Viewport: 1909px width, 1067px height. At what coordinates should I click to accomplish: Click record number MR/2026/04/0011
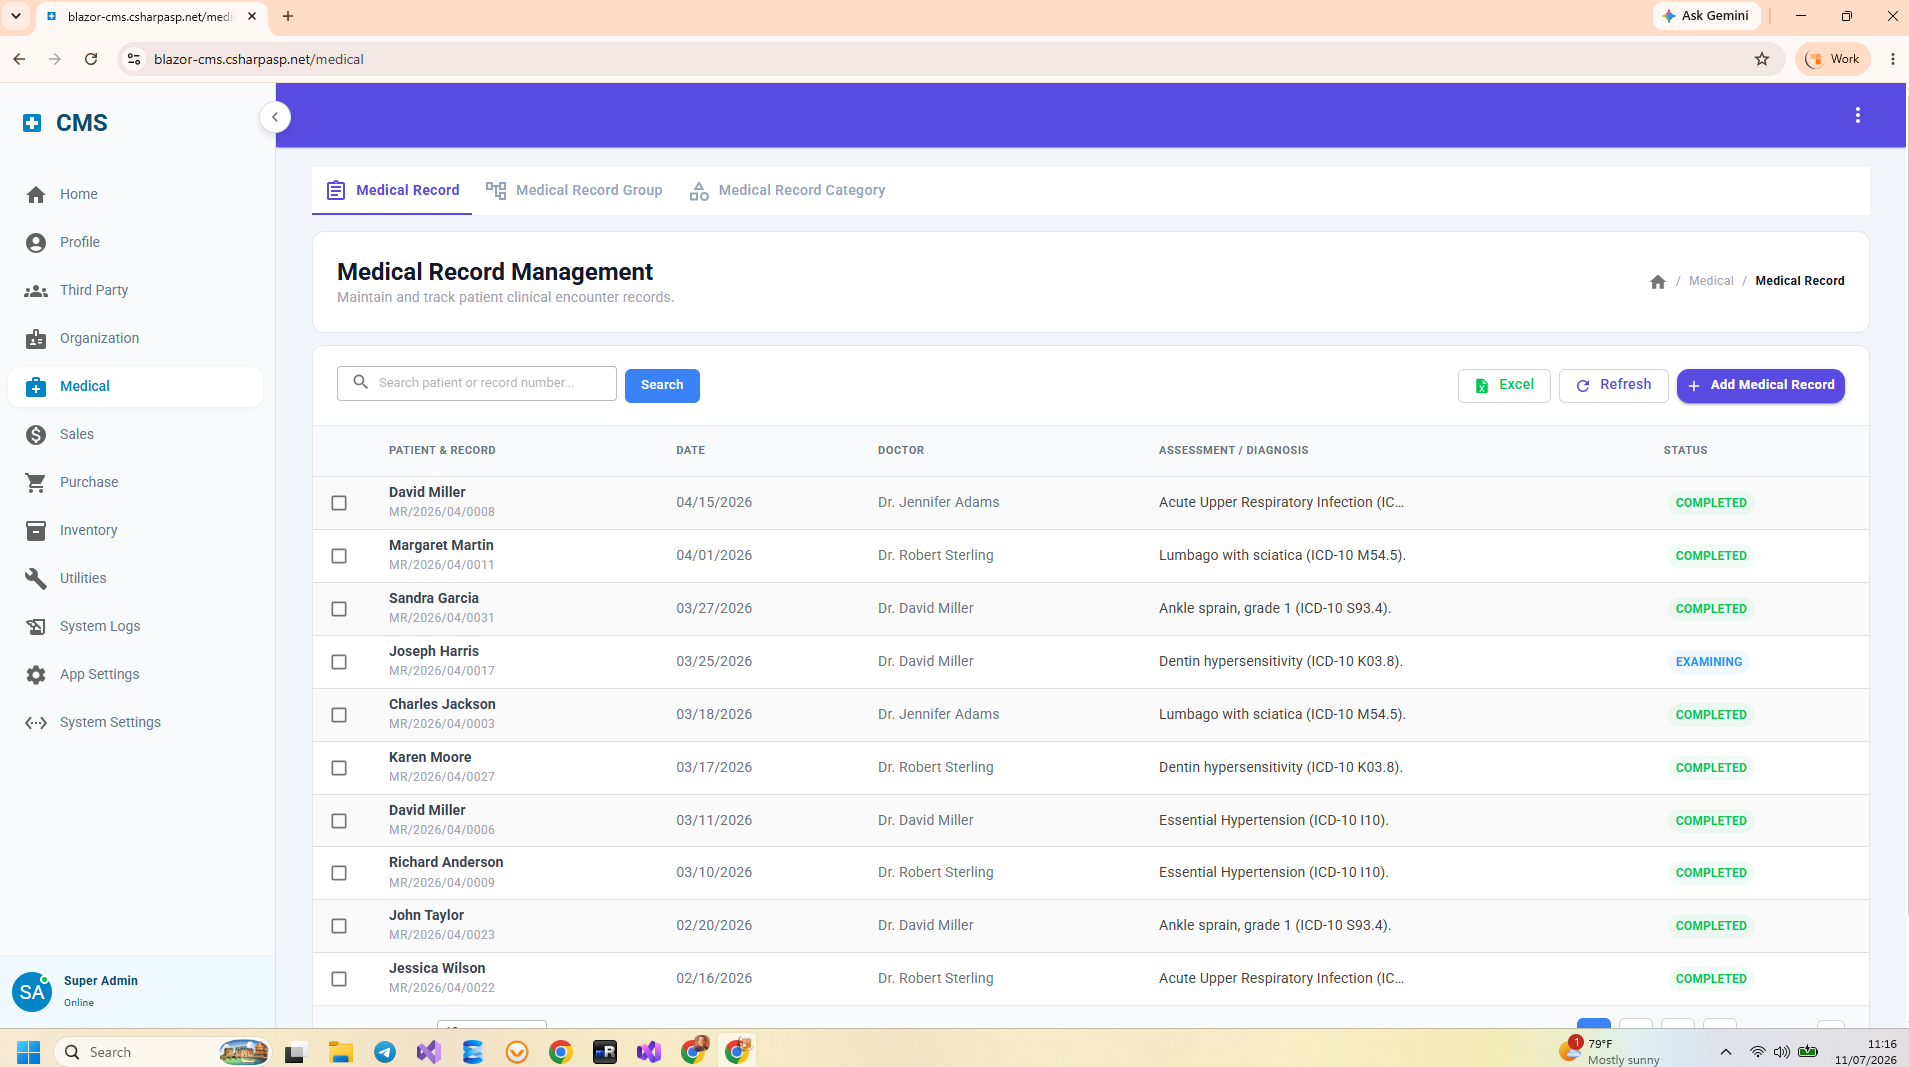point(441,565)
